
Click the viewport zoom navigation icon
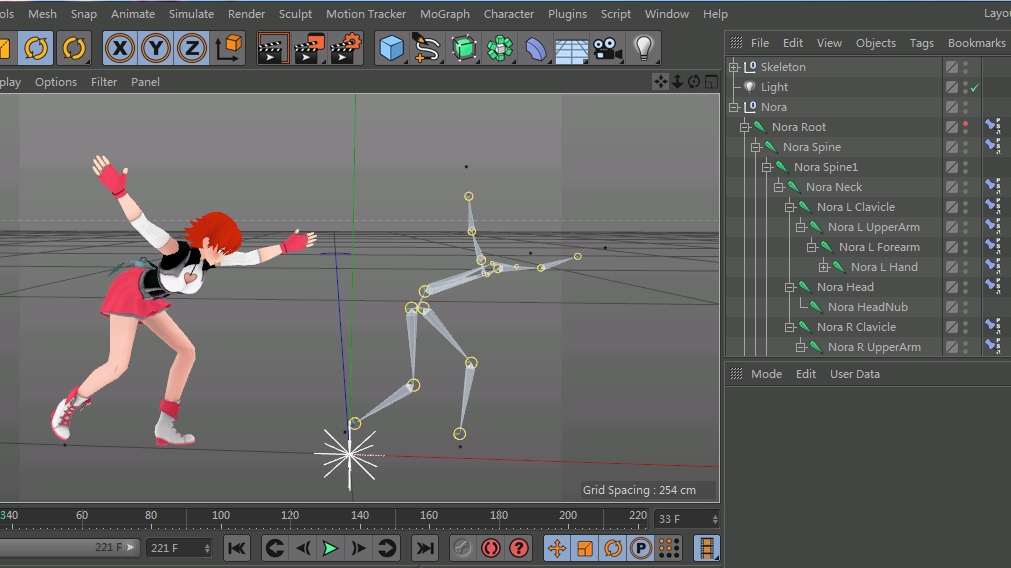tap(677, 81)
